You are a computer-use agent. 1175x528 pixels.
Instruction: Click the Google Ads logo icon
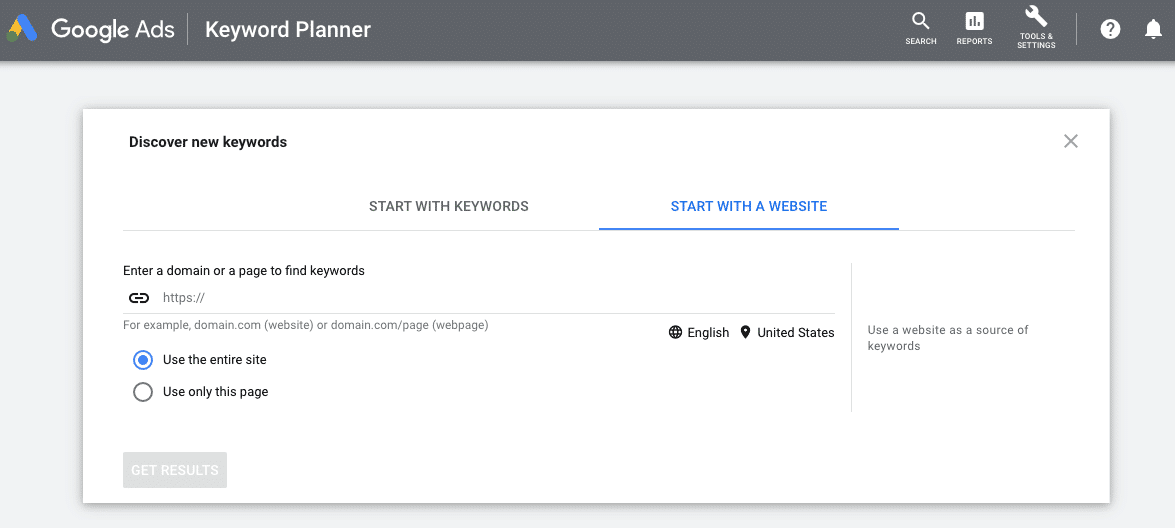tap(22, 29)
